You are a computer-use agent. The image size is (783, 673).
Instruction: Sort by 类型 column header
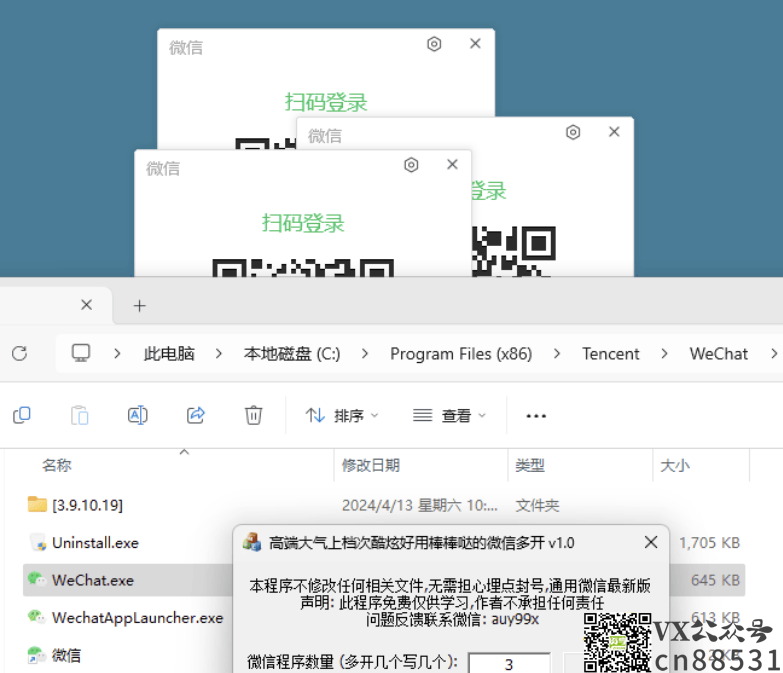click(530, 465)
